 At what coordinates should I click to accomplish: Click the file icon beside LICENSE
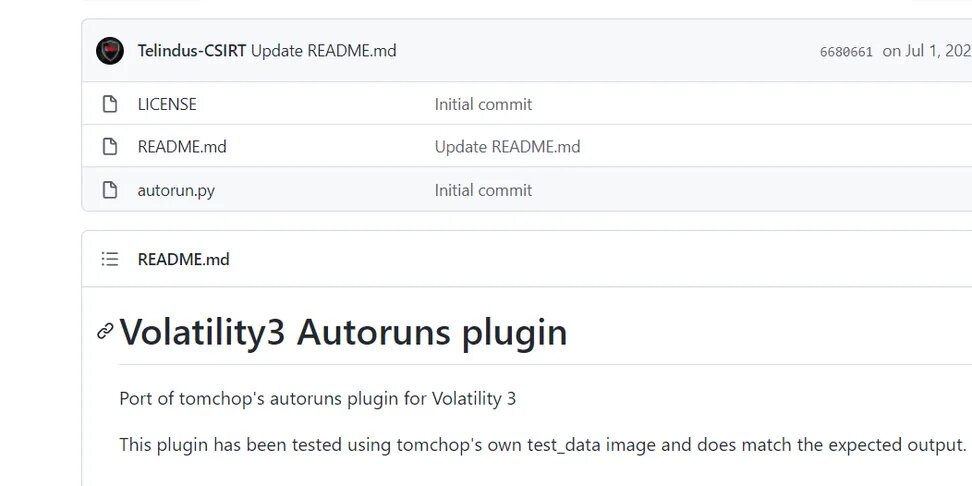(x=110, y=104)
